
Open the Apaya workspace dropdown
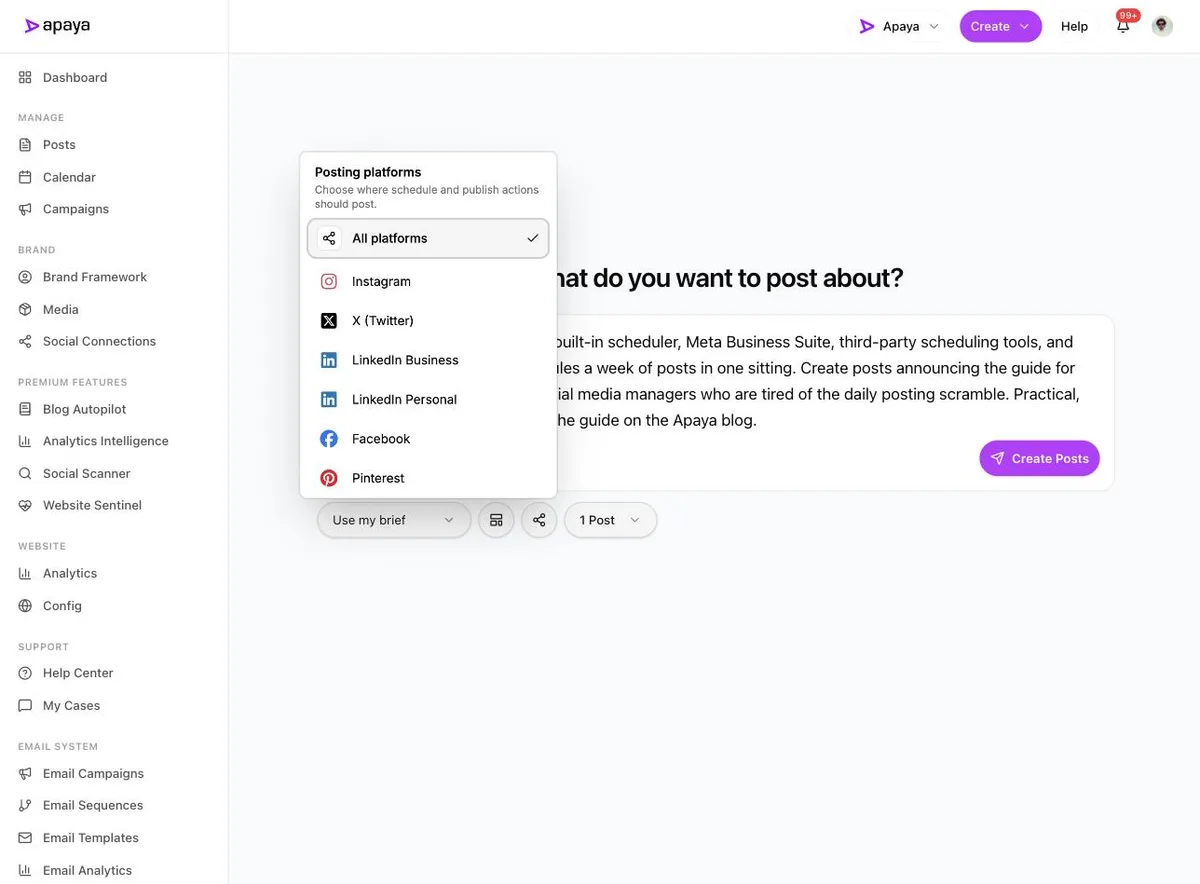tap(899, 26)
